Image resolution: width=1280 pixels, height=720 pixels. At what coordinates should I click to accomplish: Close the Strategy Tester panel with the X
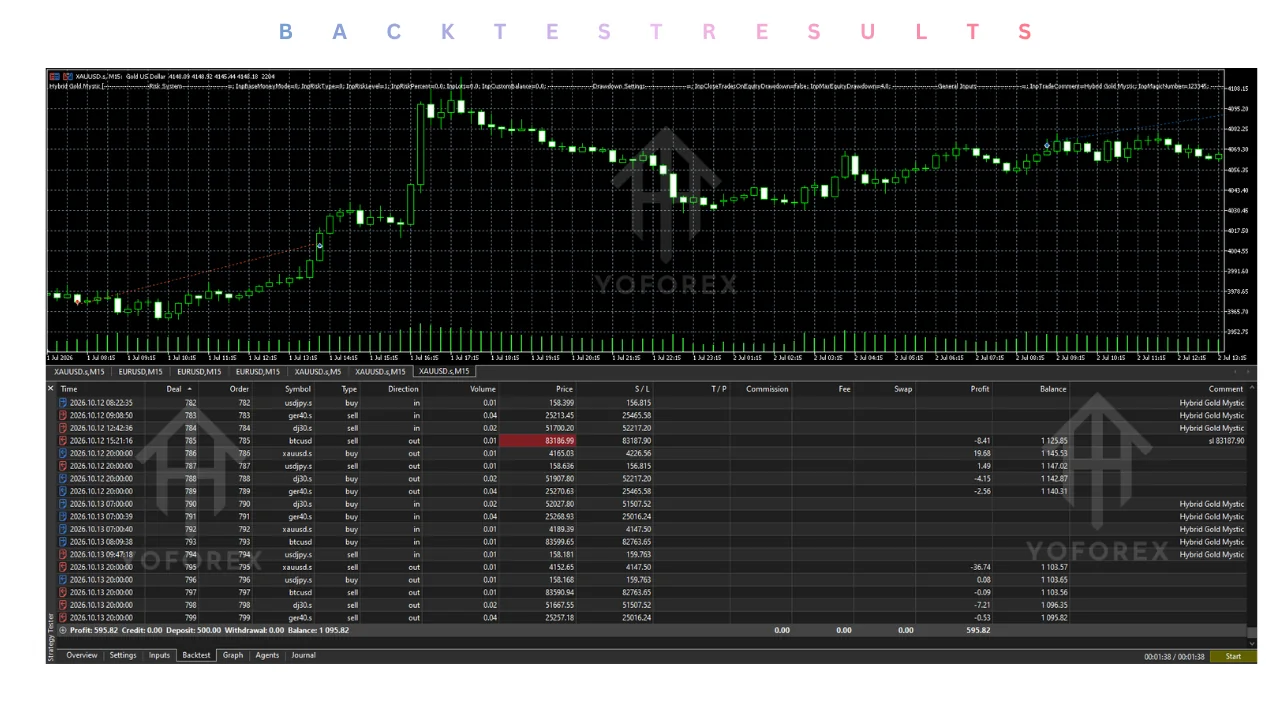(x=51, y=387)
